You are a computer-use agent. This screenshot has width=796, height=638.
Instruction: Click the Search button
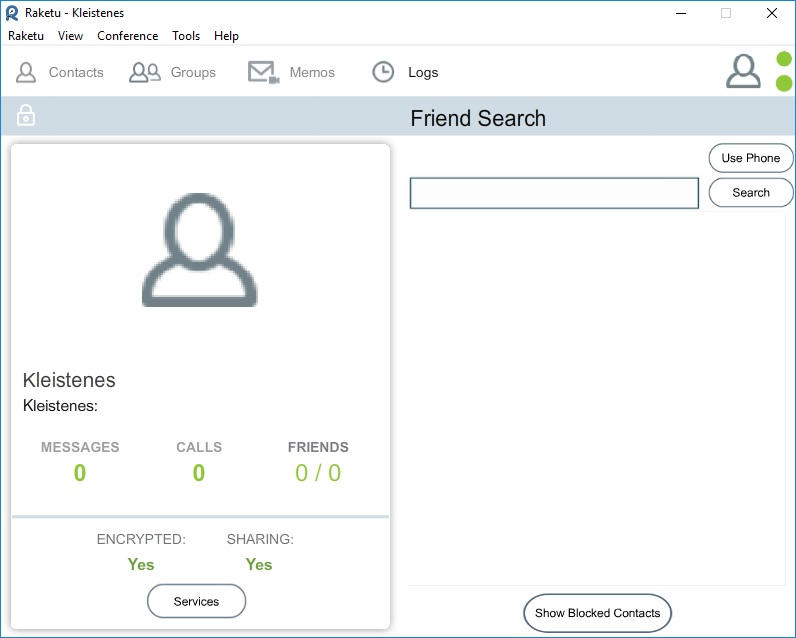click(751, 192)
